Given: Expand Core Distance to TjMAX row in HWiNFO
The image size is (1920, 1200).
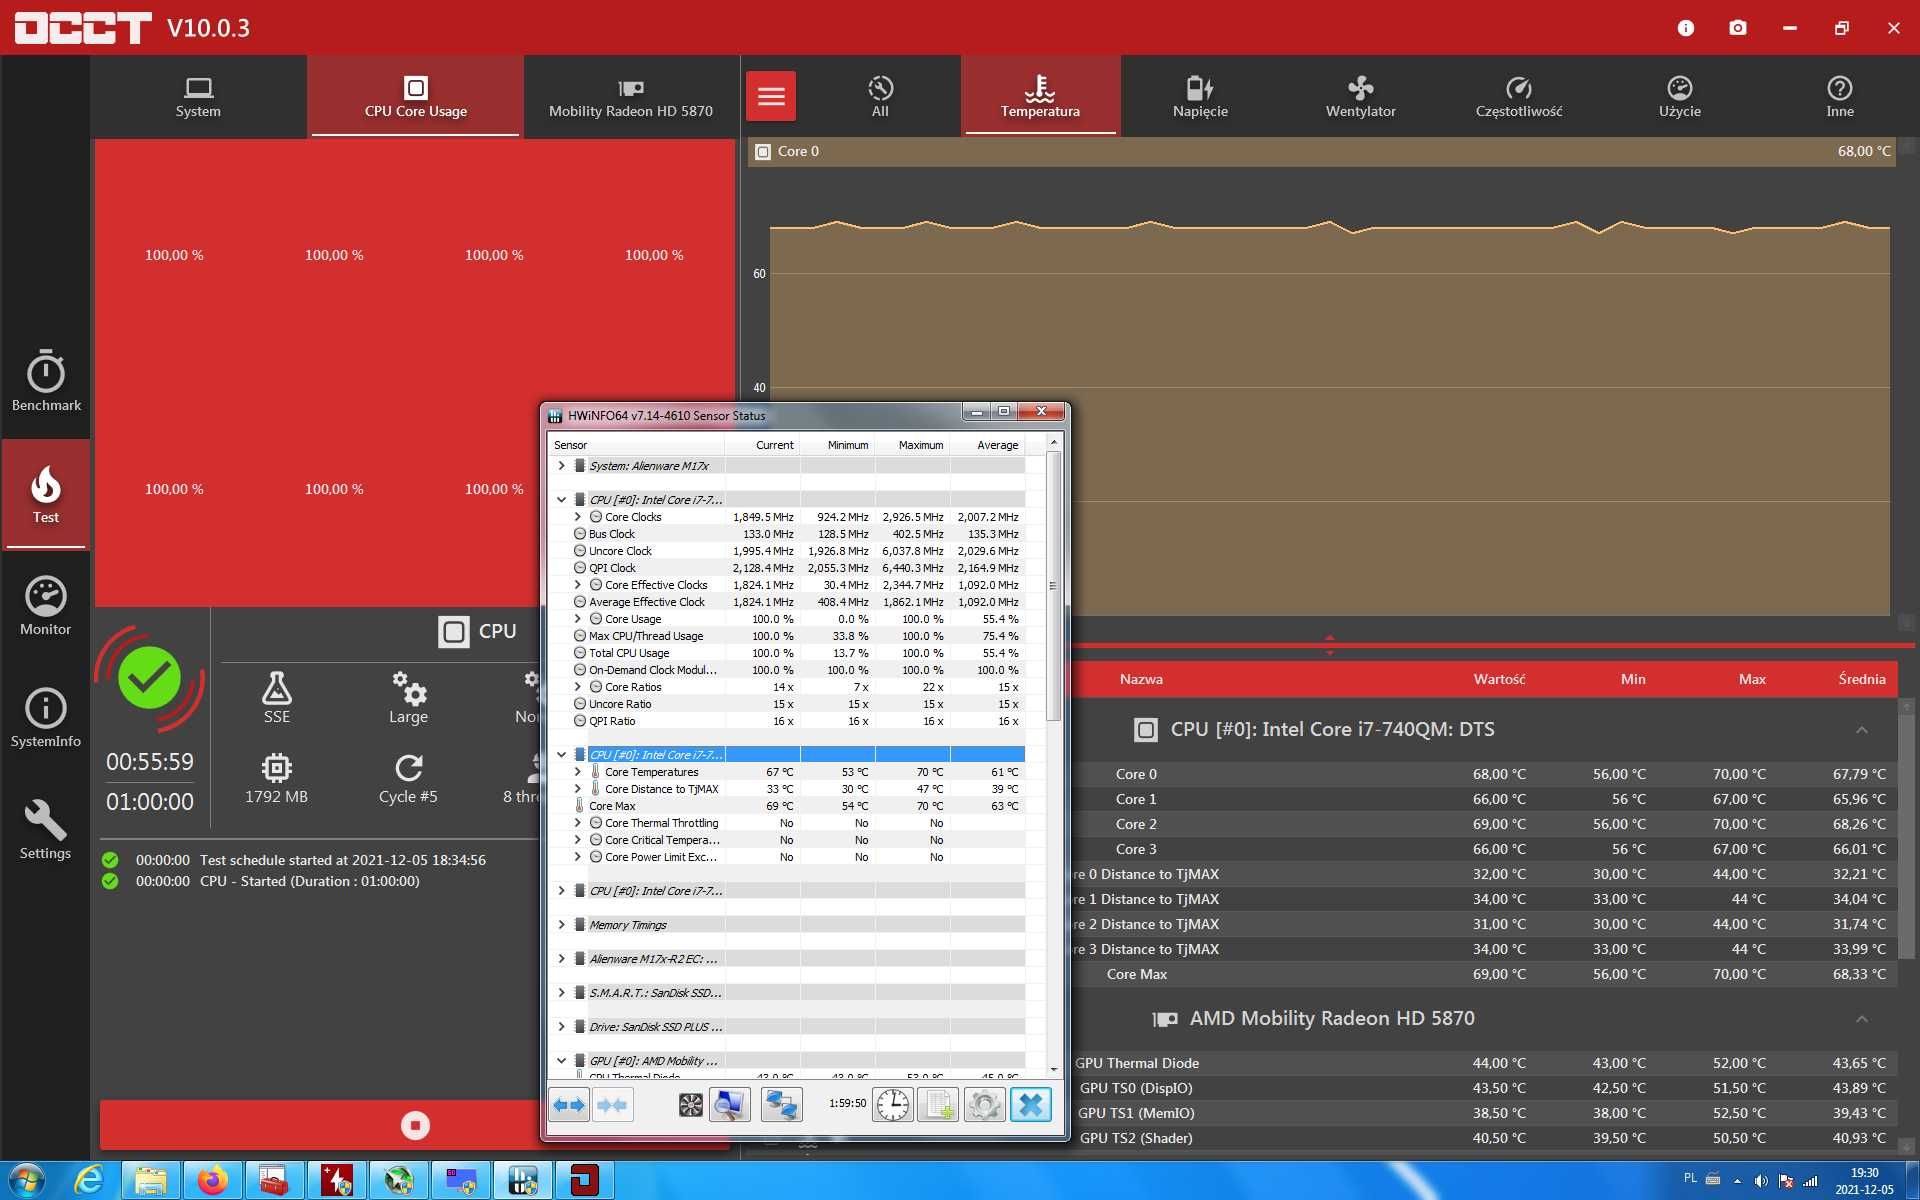Looking at the screenshot, I should (x=577, y=789).
